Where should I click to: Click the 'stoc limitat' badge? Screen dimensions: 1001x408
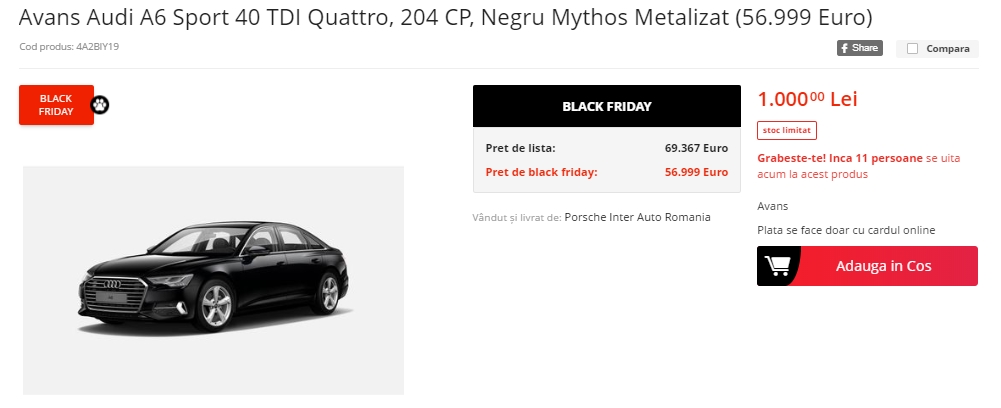click(787, 130)
